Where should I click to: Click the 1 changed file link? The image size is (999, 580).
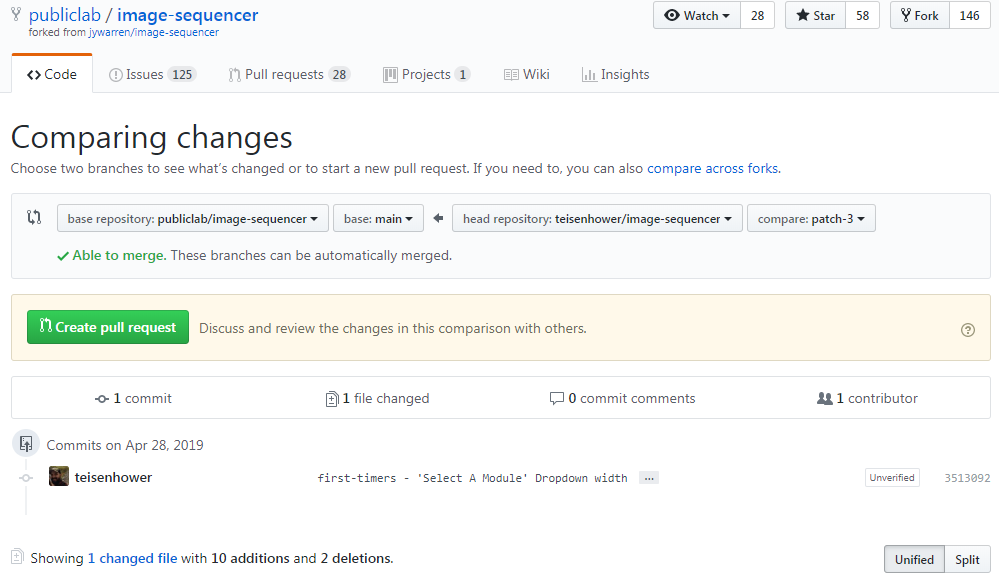click(x=133, y=558)
